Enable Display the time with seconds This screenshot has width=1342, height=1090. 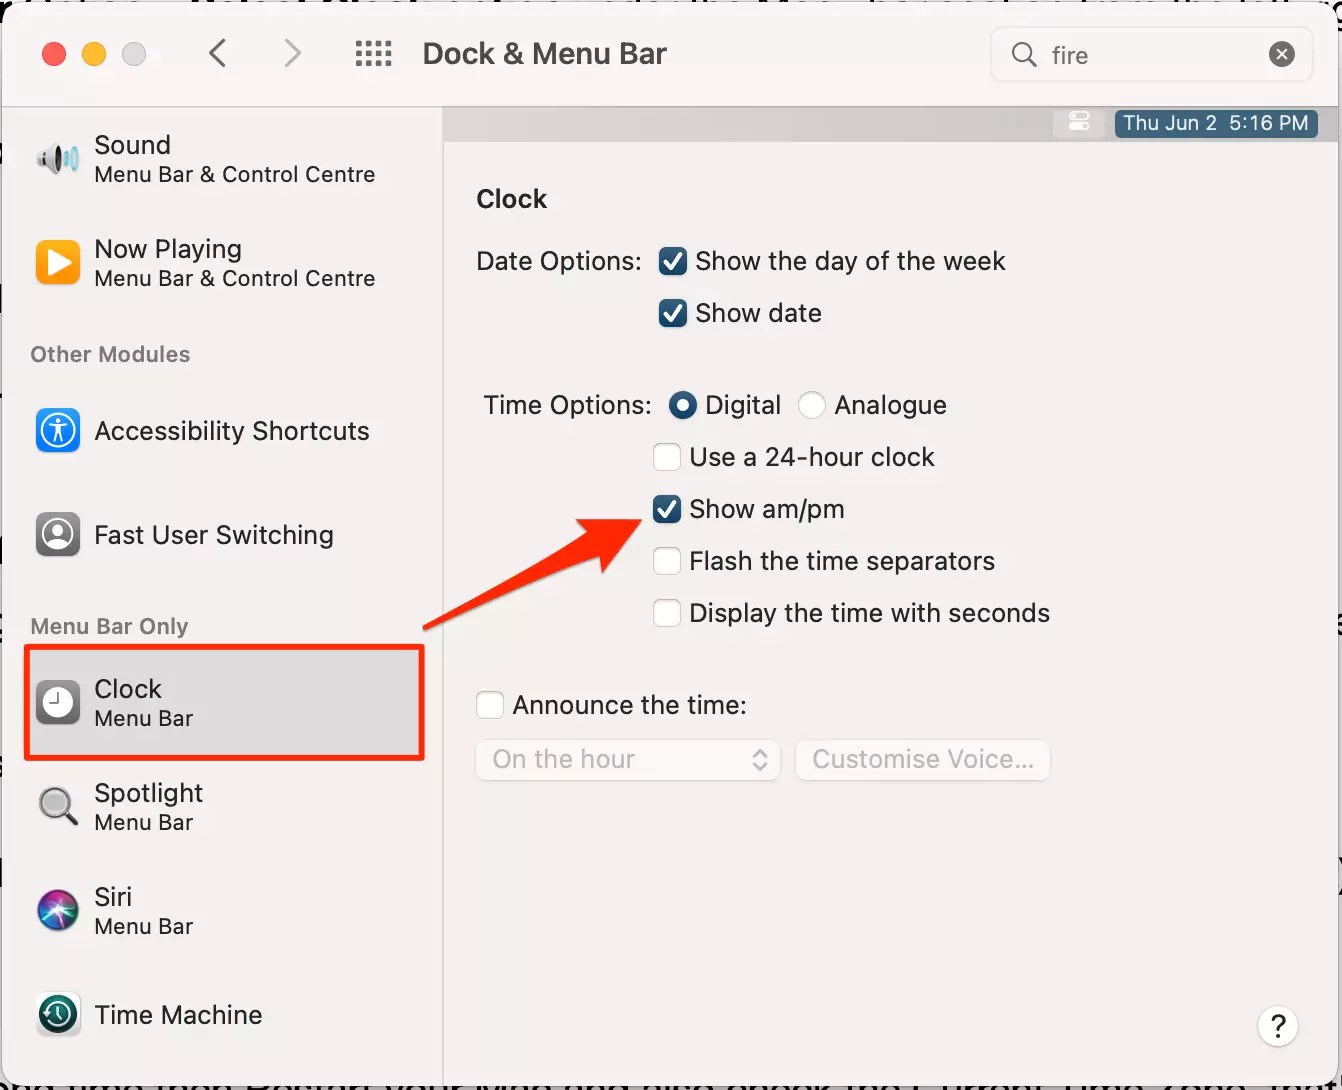tap(666, 613)
